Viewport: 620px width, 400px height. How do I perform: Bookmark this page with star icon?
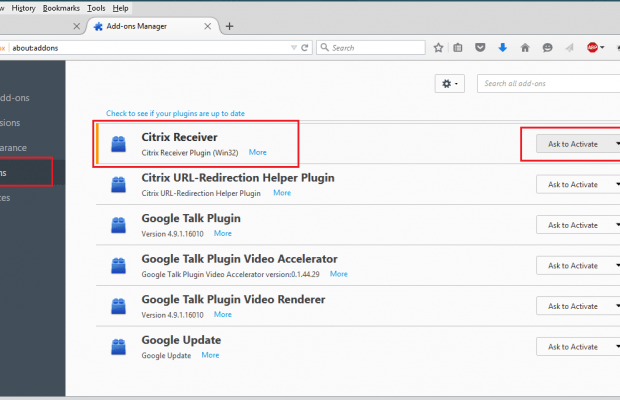(438, 48)
